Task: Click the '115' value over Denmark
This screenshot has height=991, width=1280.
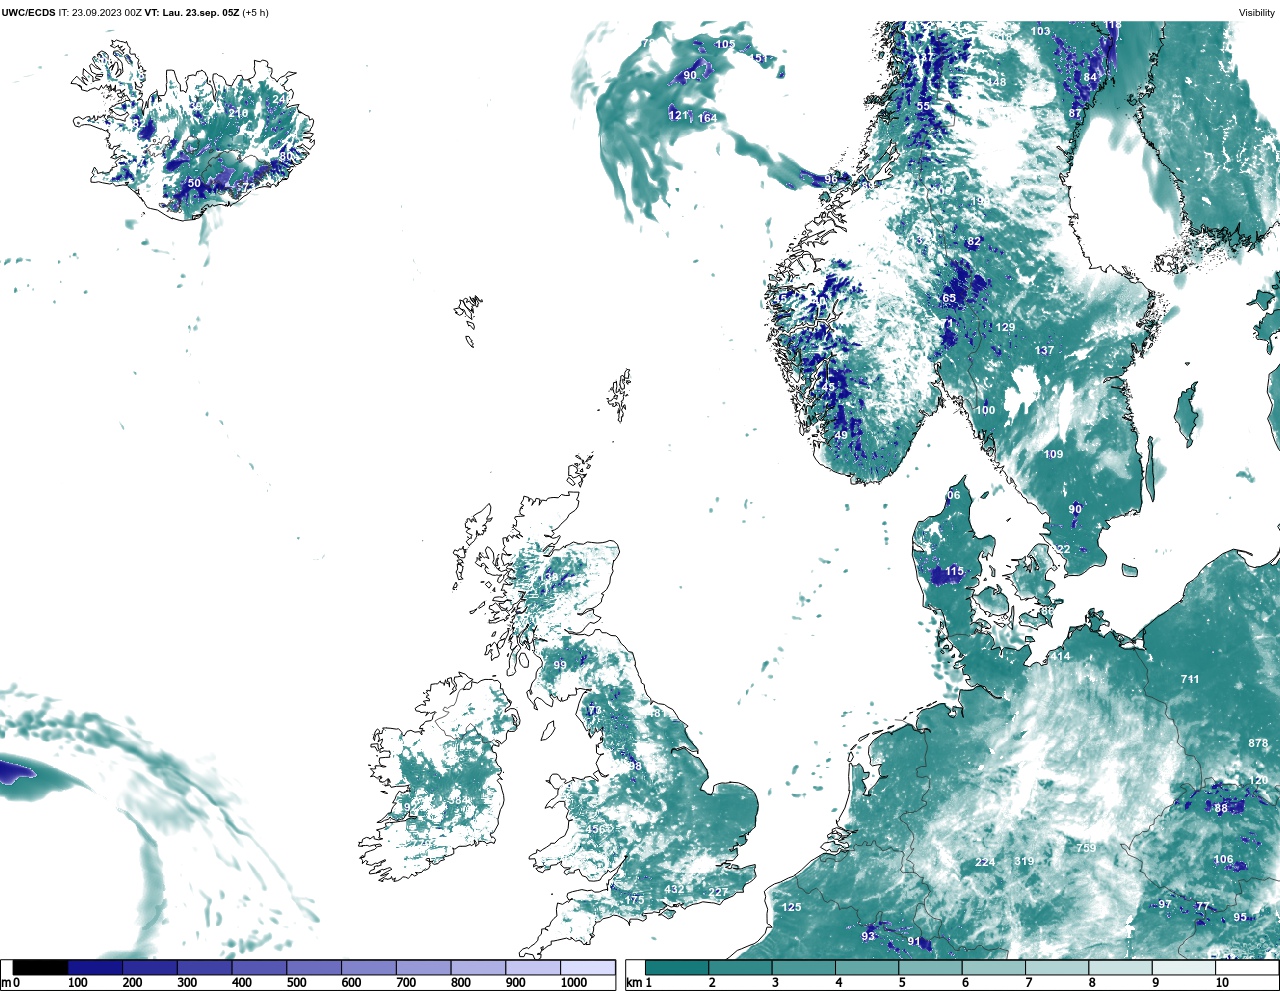Action: [x=955, y=573]
